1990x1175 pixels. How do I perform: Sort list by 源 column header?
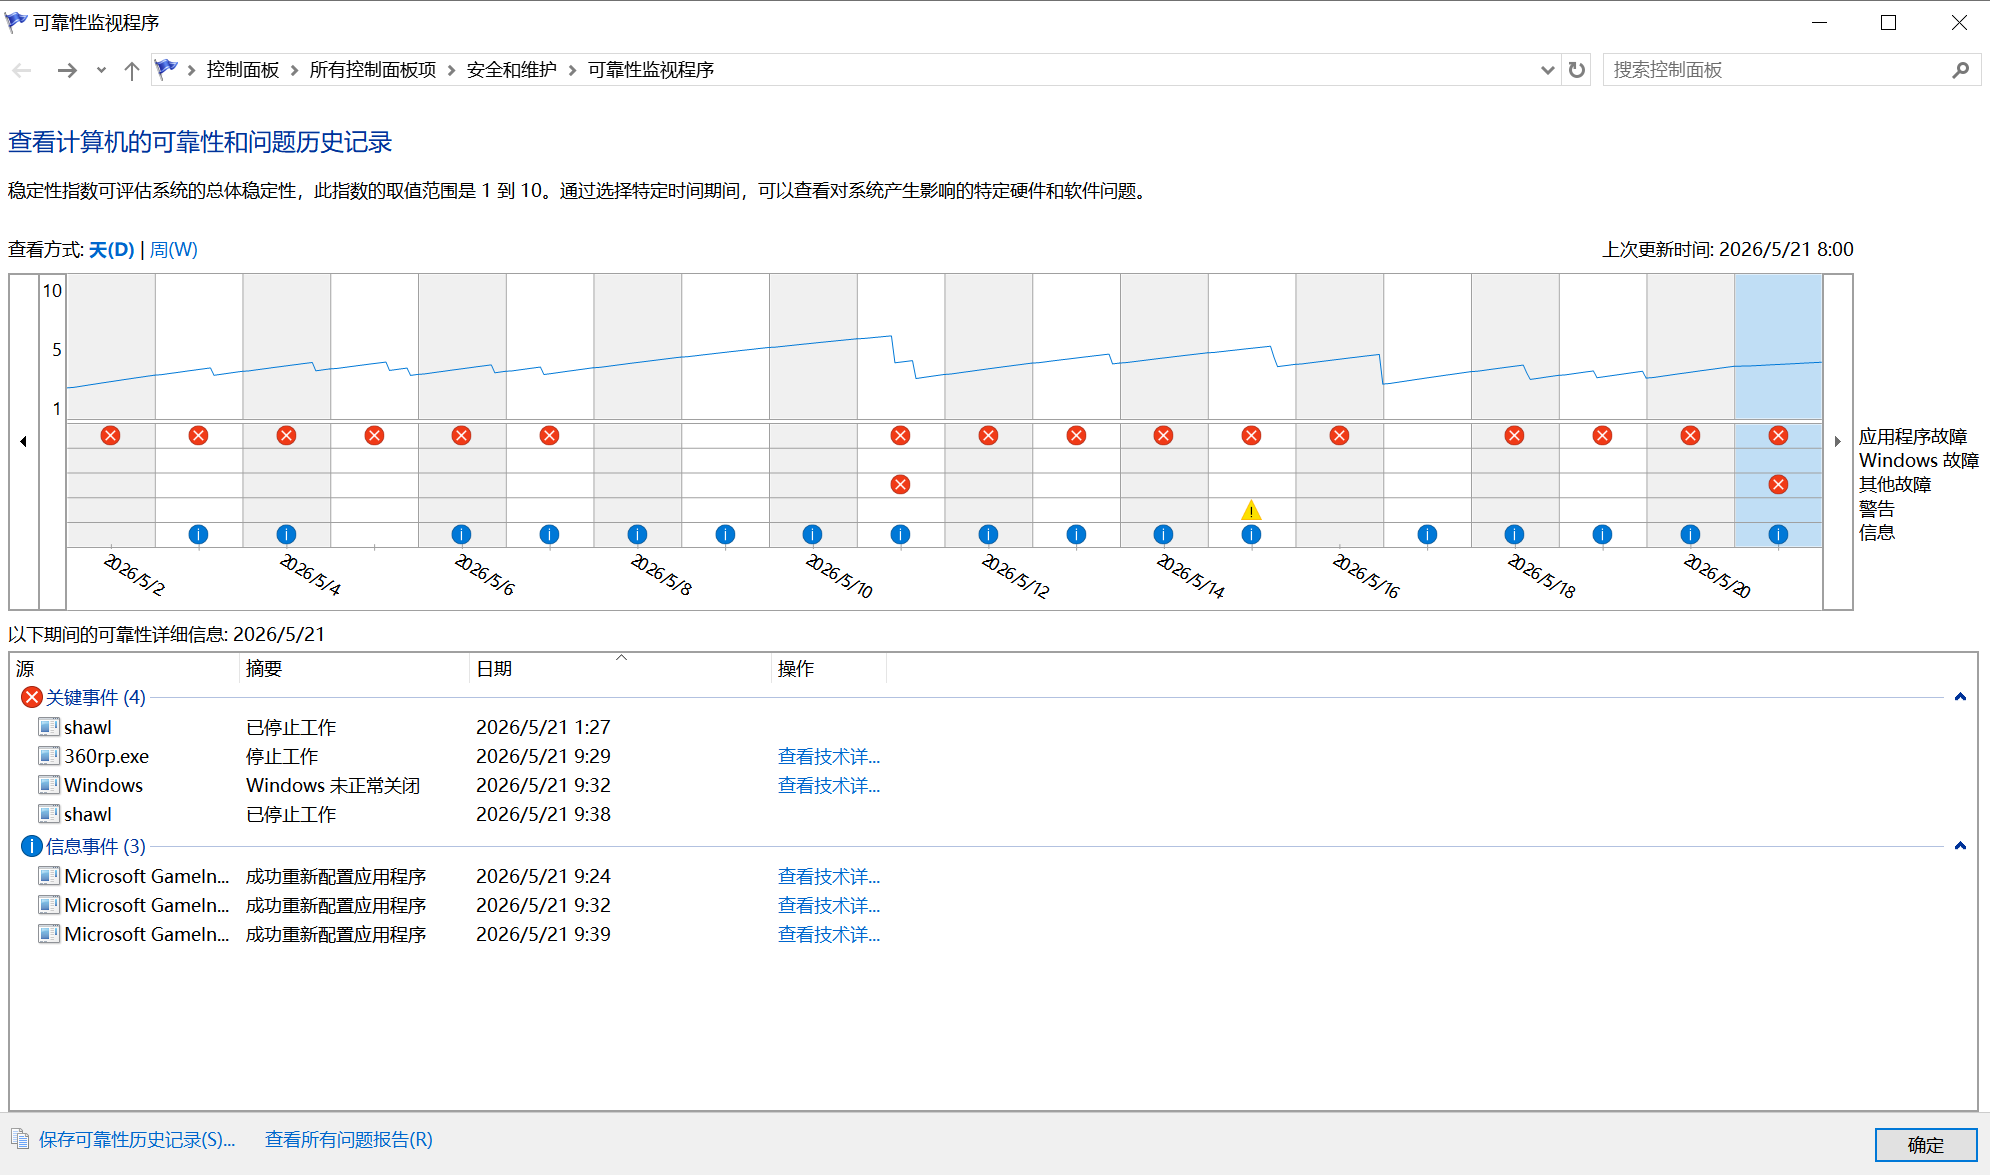(x=124, y=668)
